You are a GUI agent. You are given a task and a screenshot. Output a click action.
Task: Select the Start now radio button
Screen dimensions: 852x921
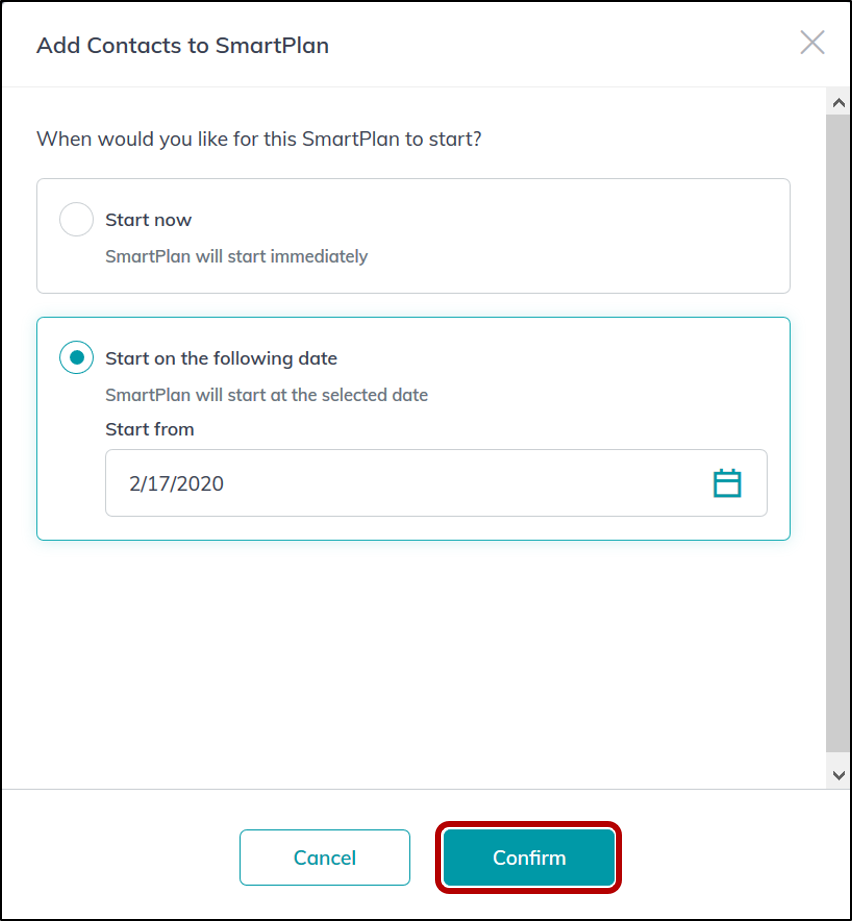tap(76, 219)
